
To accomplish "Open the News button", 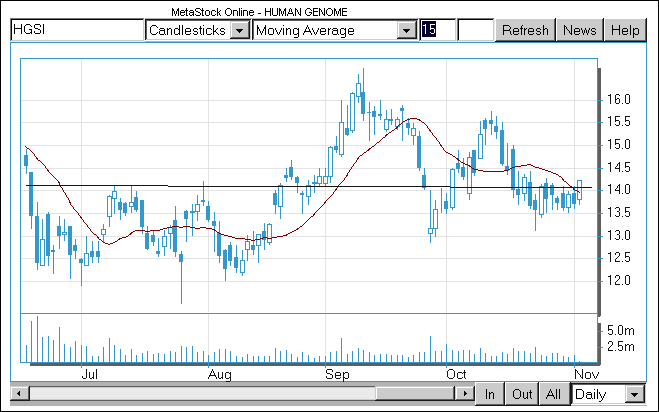I will (580, 30).
